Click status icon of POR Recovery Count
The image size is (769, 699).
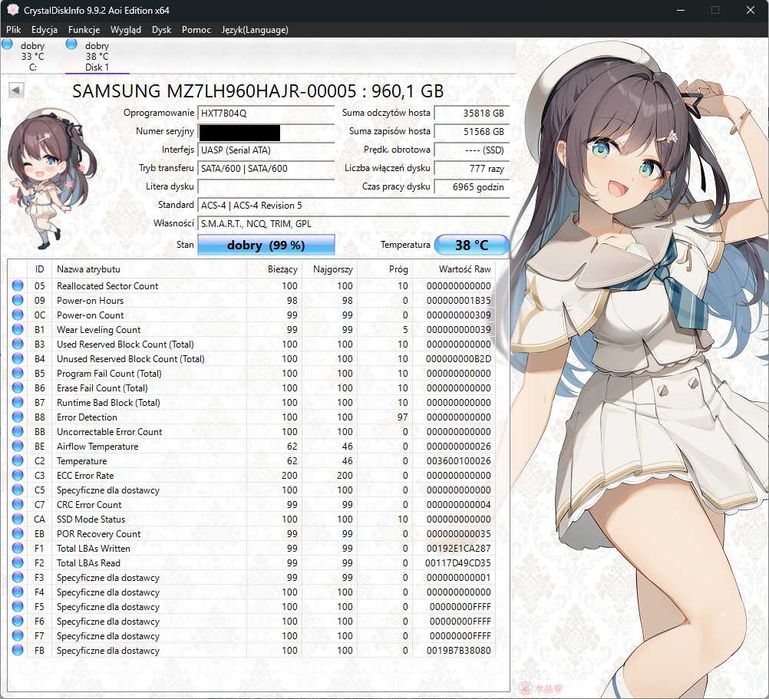18,533
